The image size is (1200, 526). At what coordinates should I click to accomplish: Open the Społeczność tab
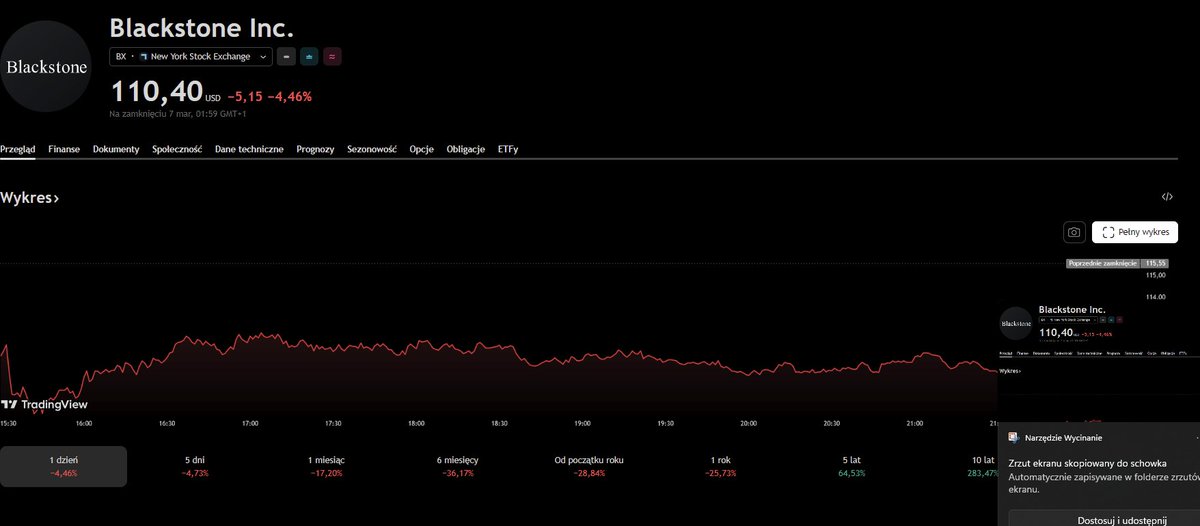(177, 149)
